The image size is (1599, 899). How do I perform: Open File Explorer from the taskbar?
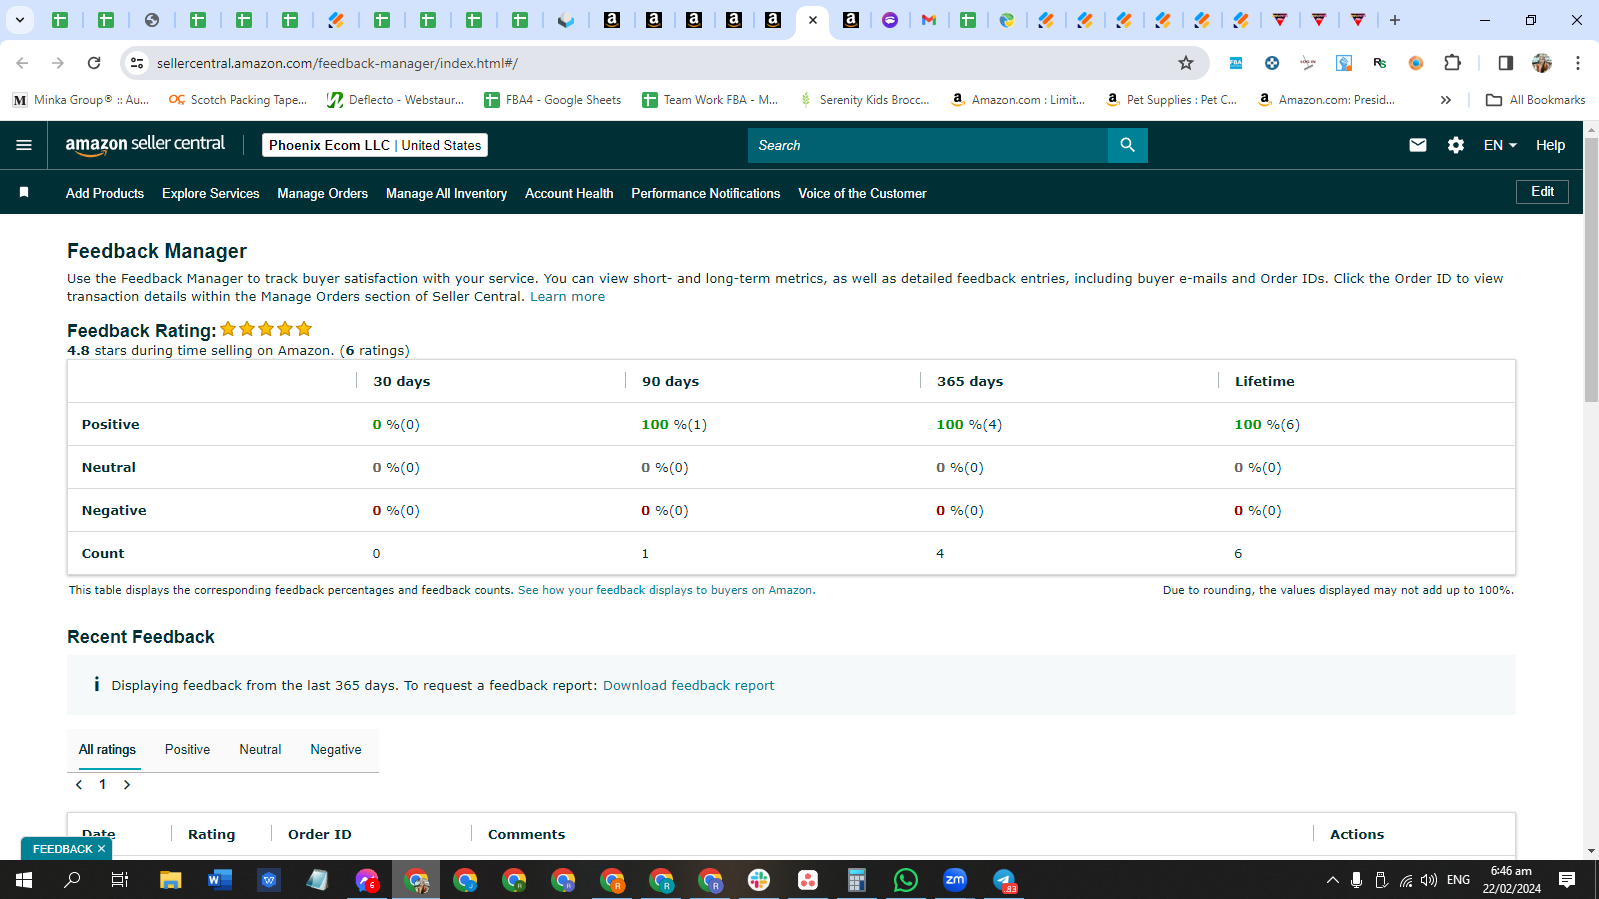point(170,880)
